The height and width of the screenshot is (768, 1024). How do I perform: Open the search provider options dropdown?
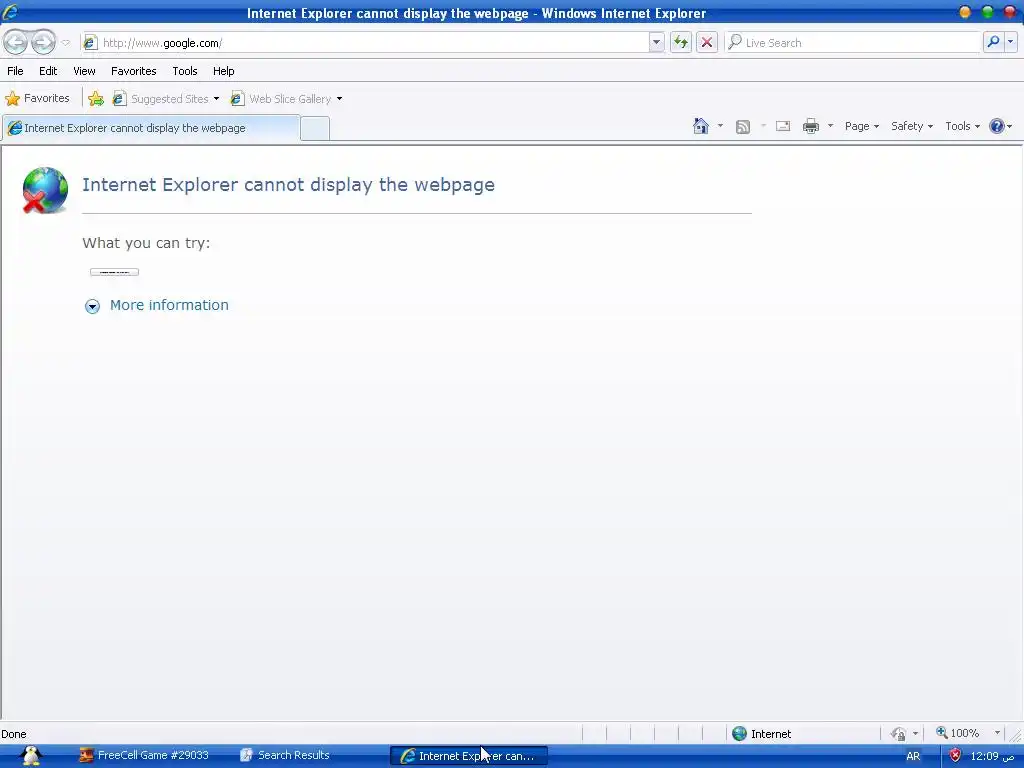click(1010, 42)
